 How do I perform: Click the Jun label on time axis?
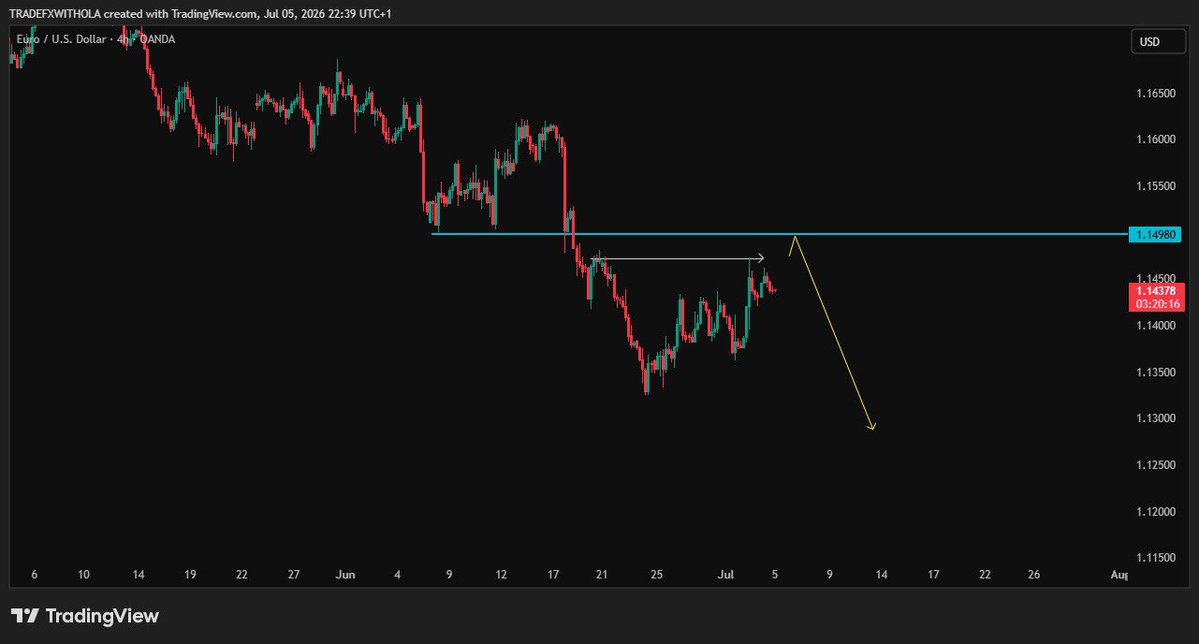click(345, 574)
